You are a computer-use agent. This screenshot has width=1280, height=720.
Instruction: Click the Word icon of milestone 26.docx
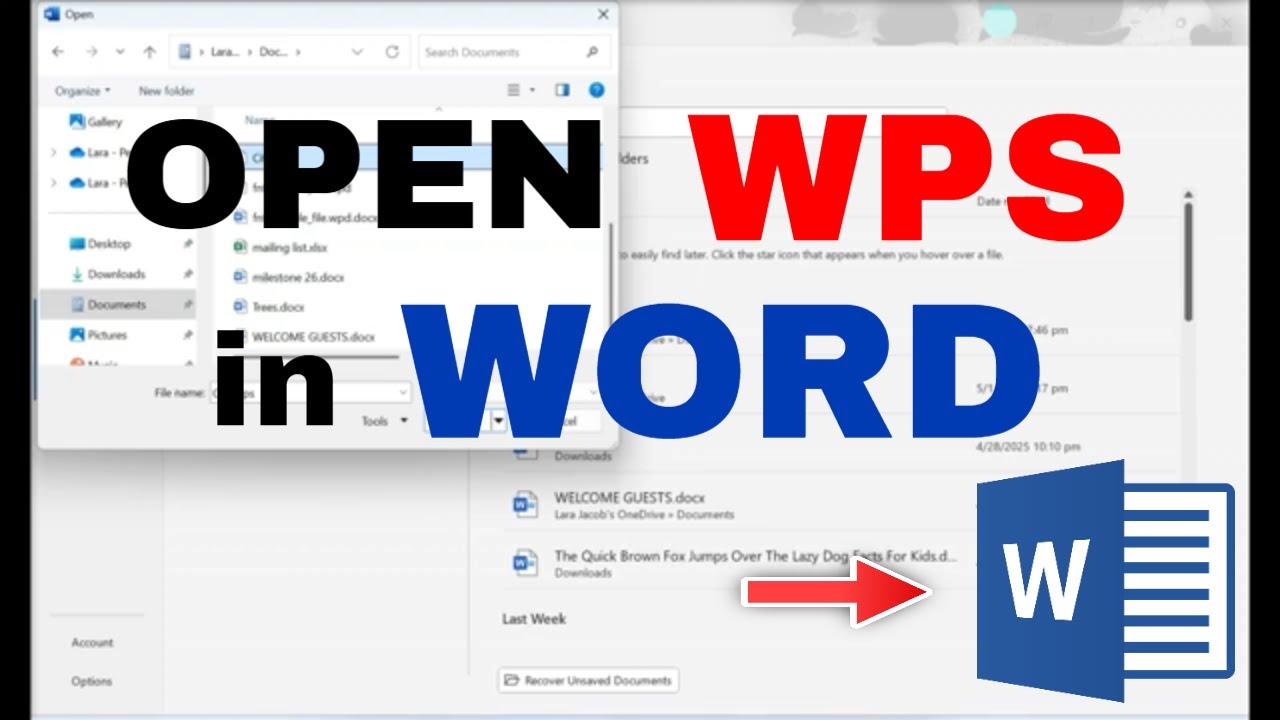coord(239,277)
